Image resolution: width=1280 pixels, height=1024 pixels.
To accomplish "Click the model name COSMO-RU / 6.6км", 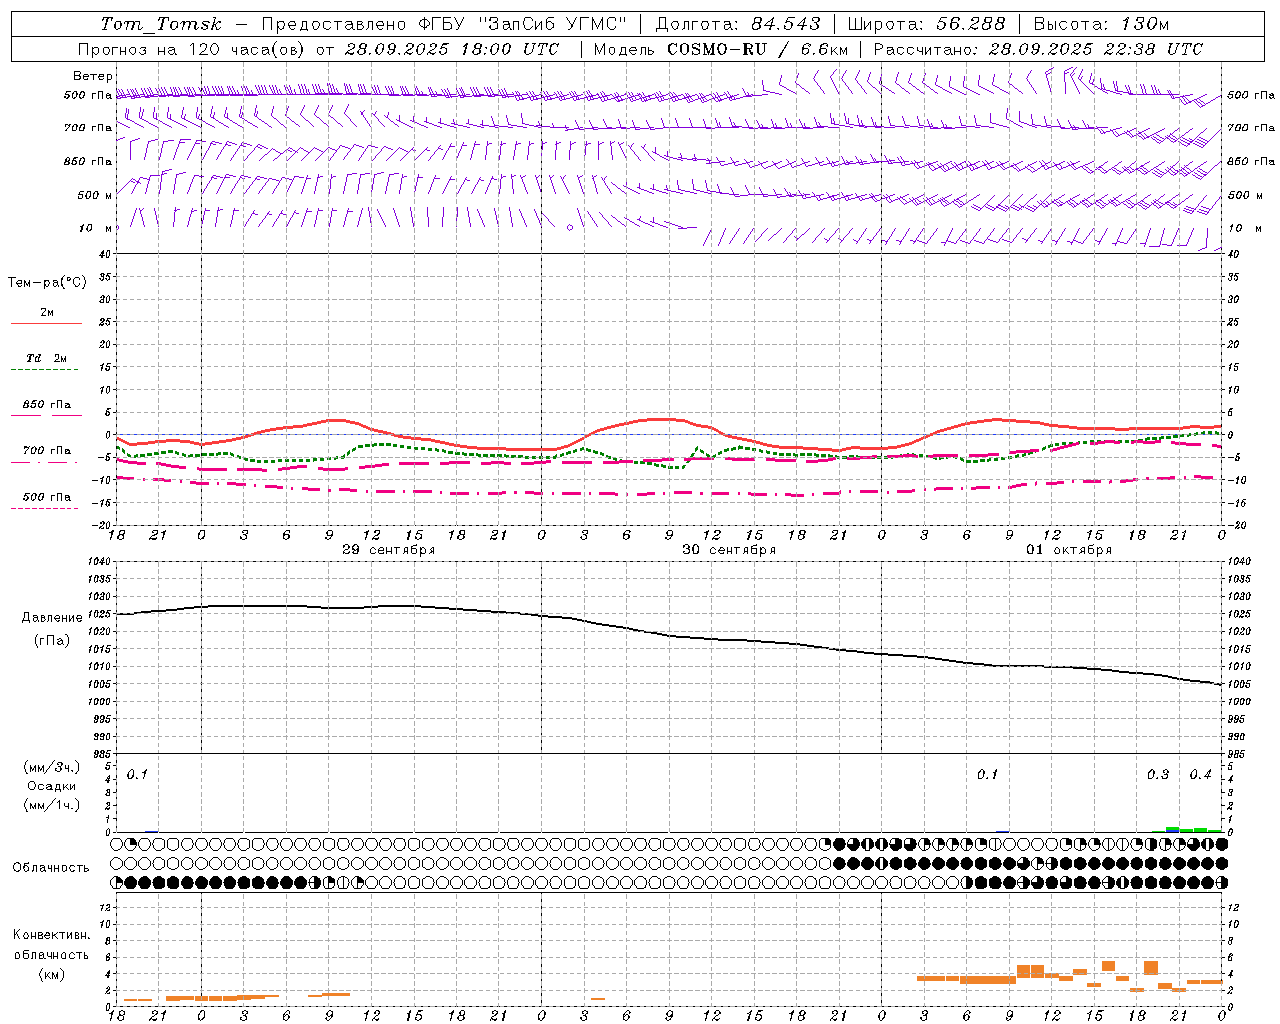I will coord(757,49).
